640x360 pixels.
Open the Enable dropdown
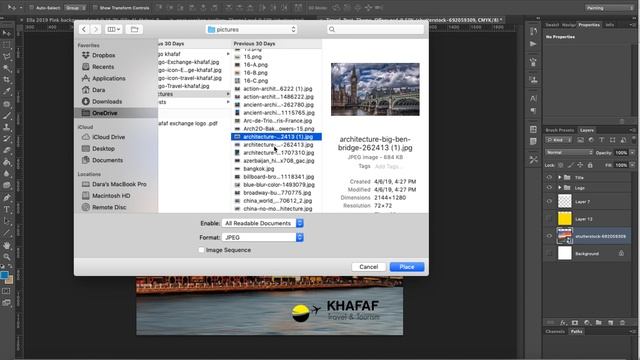pos(262,223)
